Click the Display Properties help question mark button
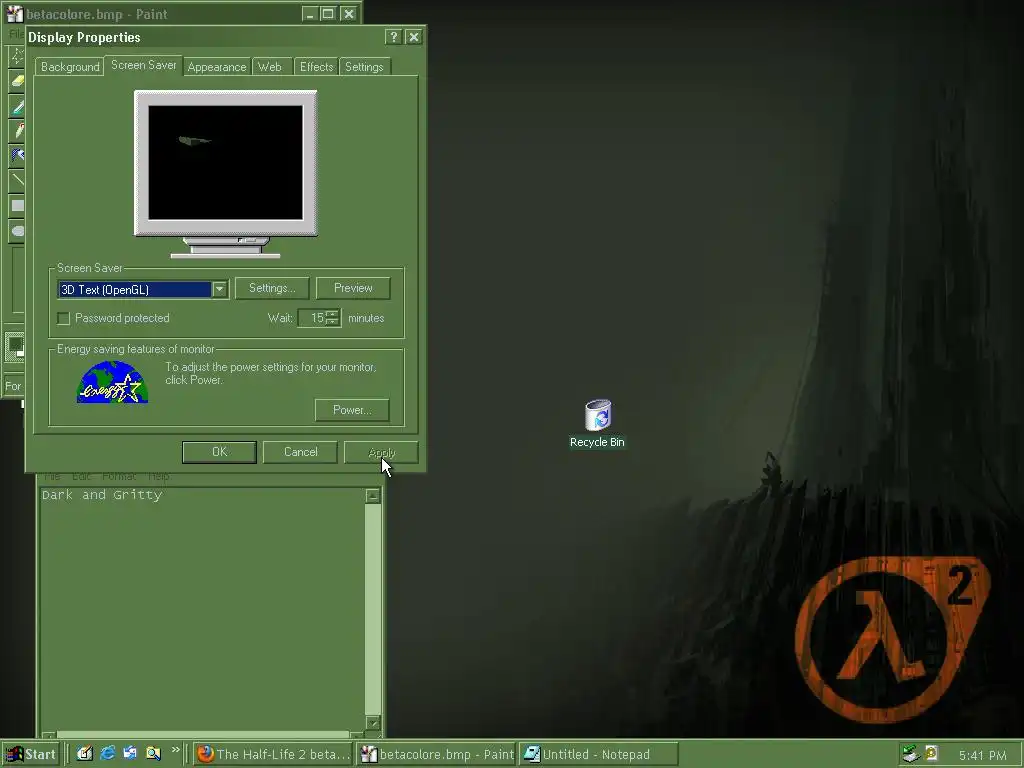The width and height of the screenshot is (1024, 768). click(x=393, y=37)
